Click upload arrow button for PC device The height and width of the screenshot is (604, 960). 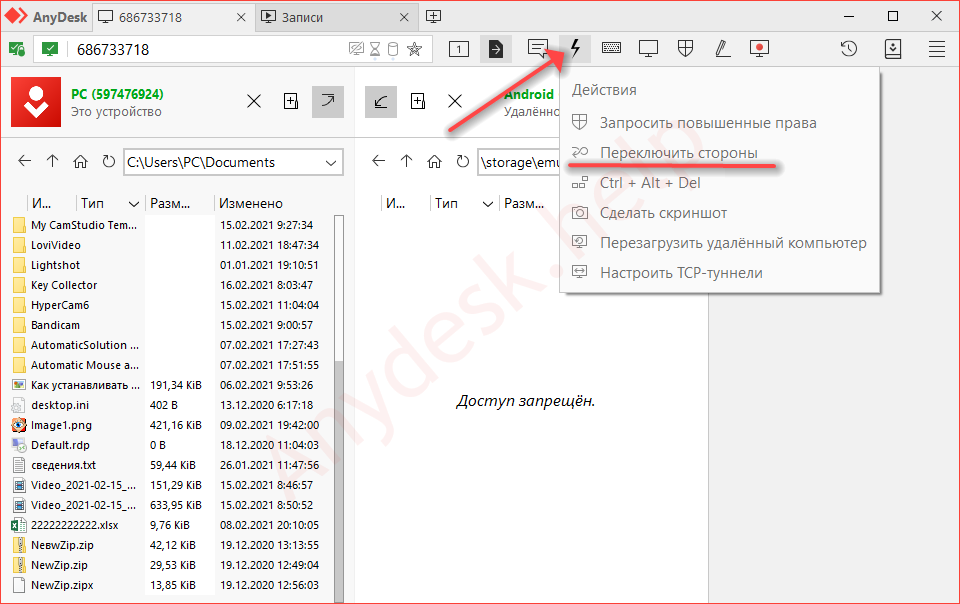point(326,101)
